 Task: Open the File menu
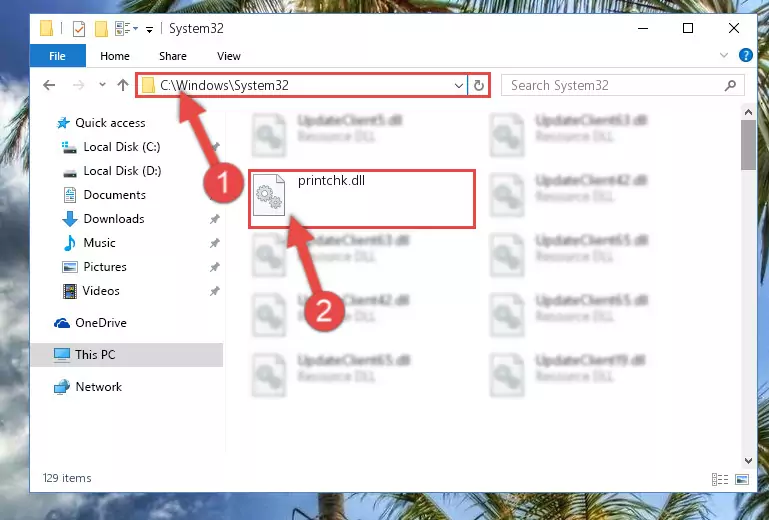pos(57,56)
